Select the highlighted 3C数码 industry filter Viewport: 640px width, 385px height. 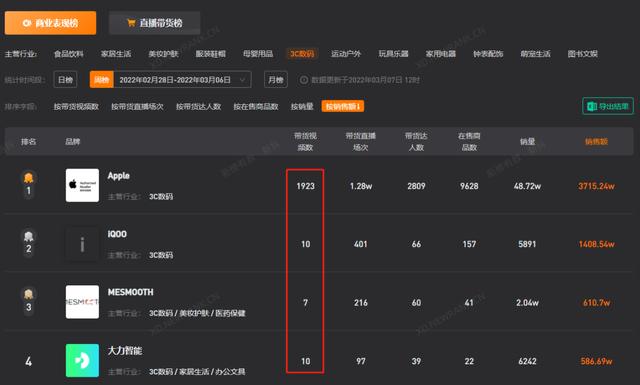coord(302,54)
